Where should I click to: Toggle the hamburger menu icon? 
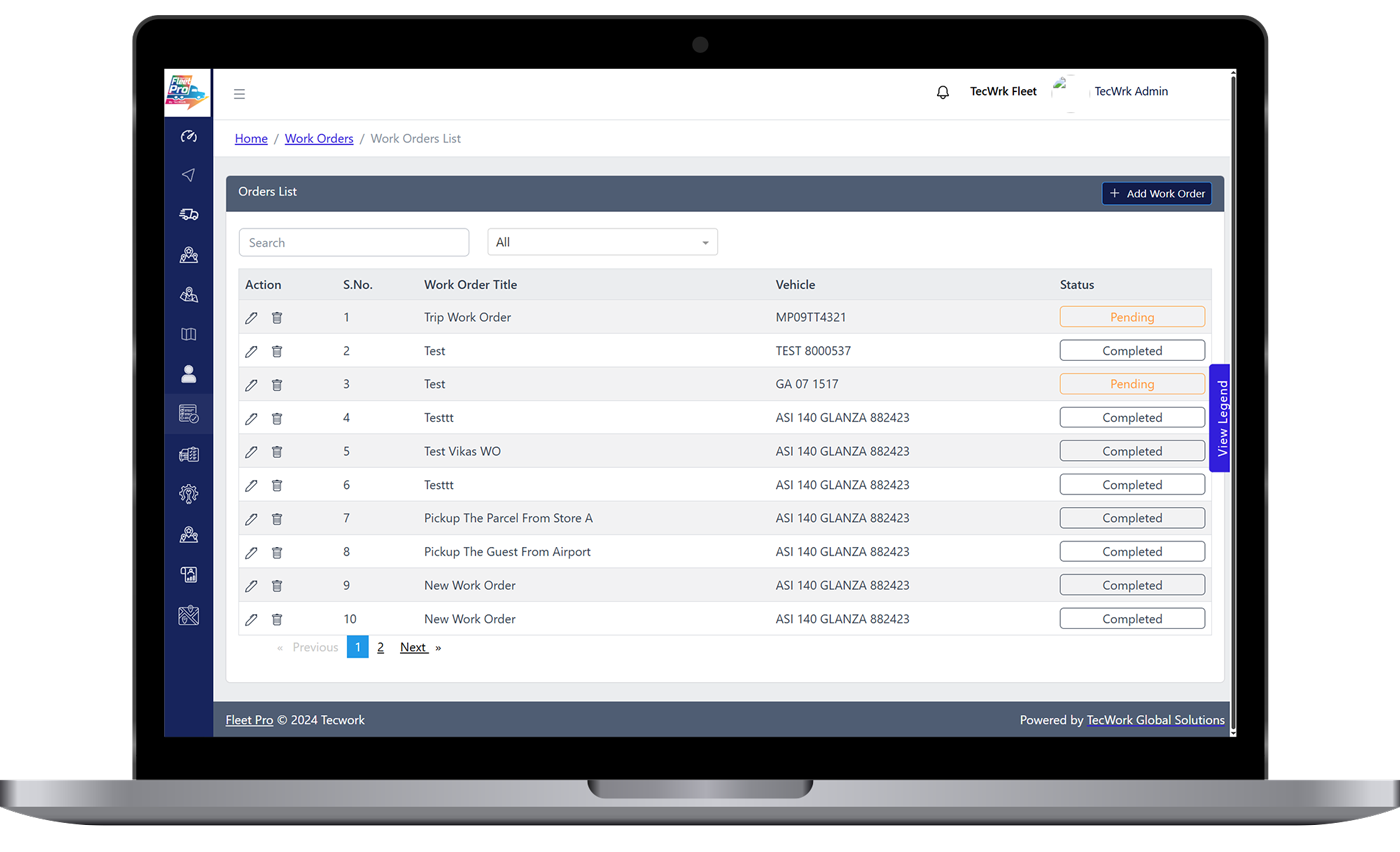[240, 94]
